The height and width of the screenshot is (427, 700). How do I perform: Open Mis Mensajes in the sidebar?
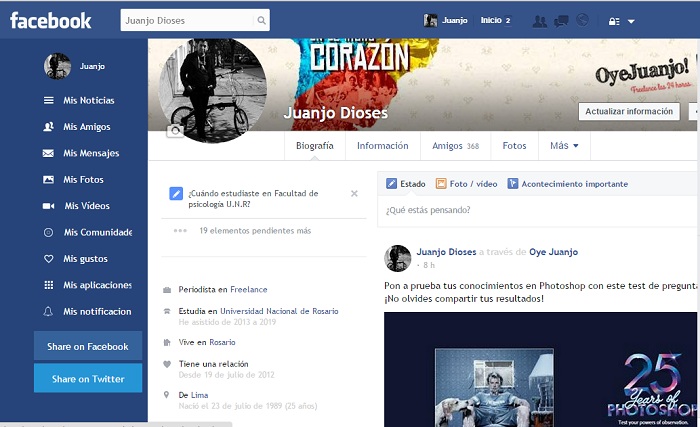(91, 153)
